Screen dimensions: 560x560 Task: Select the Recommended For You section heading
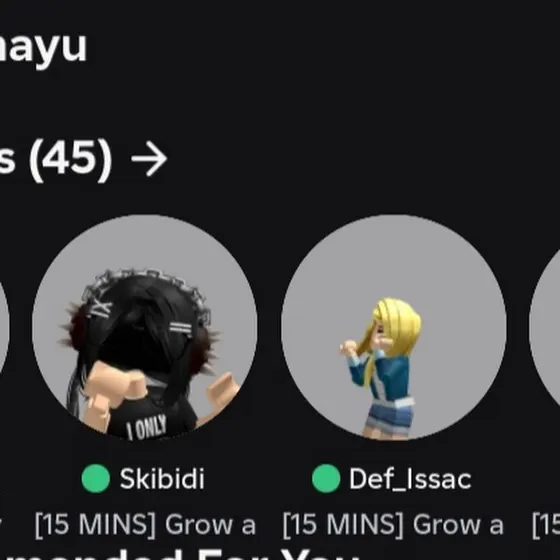point(179,556)
